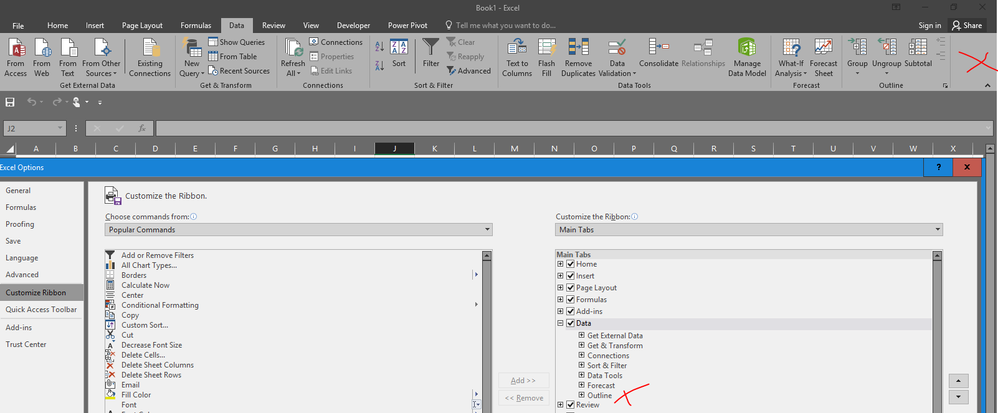This screenshot has height=413, width=998.
Task: Click the Share button
Action: (967, 25)
